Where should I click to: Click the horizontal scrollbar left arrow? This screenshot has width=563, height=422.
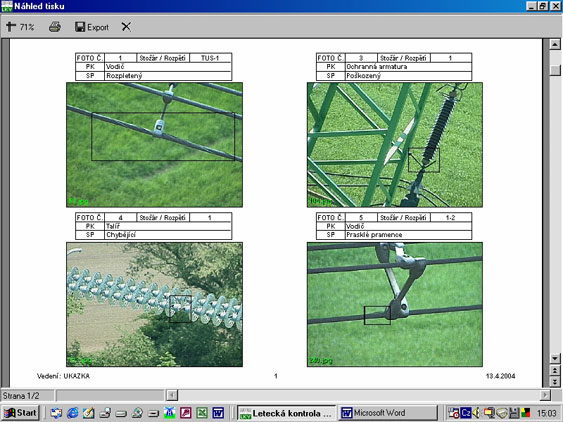(172, 395)
